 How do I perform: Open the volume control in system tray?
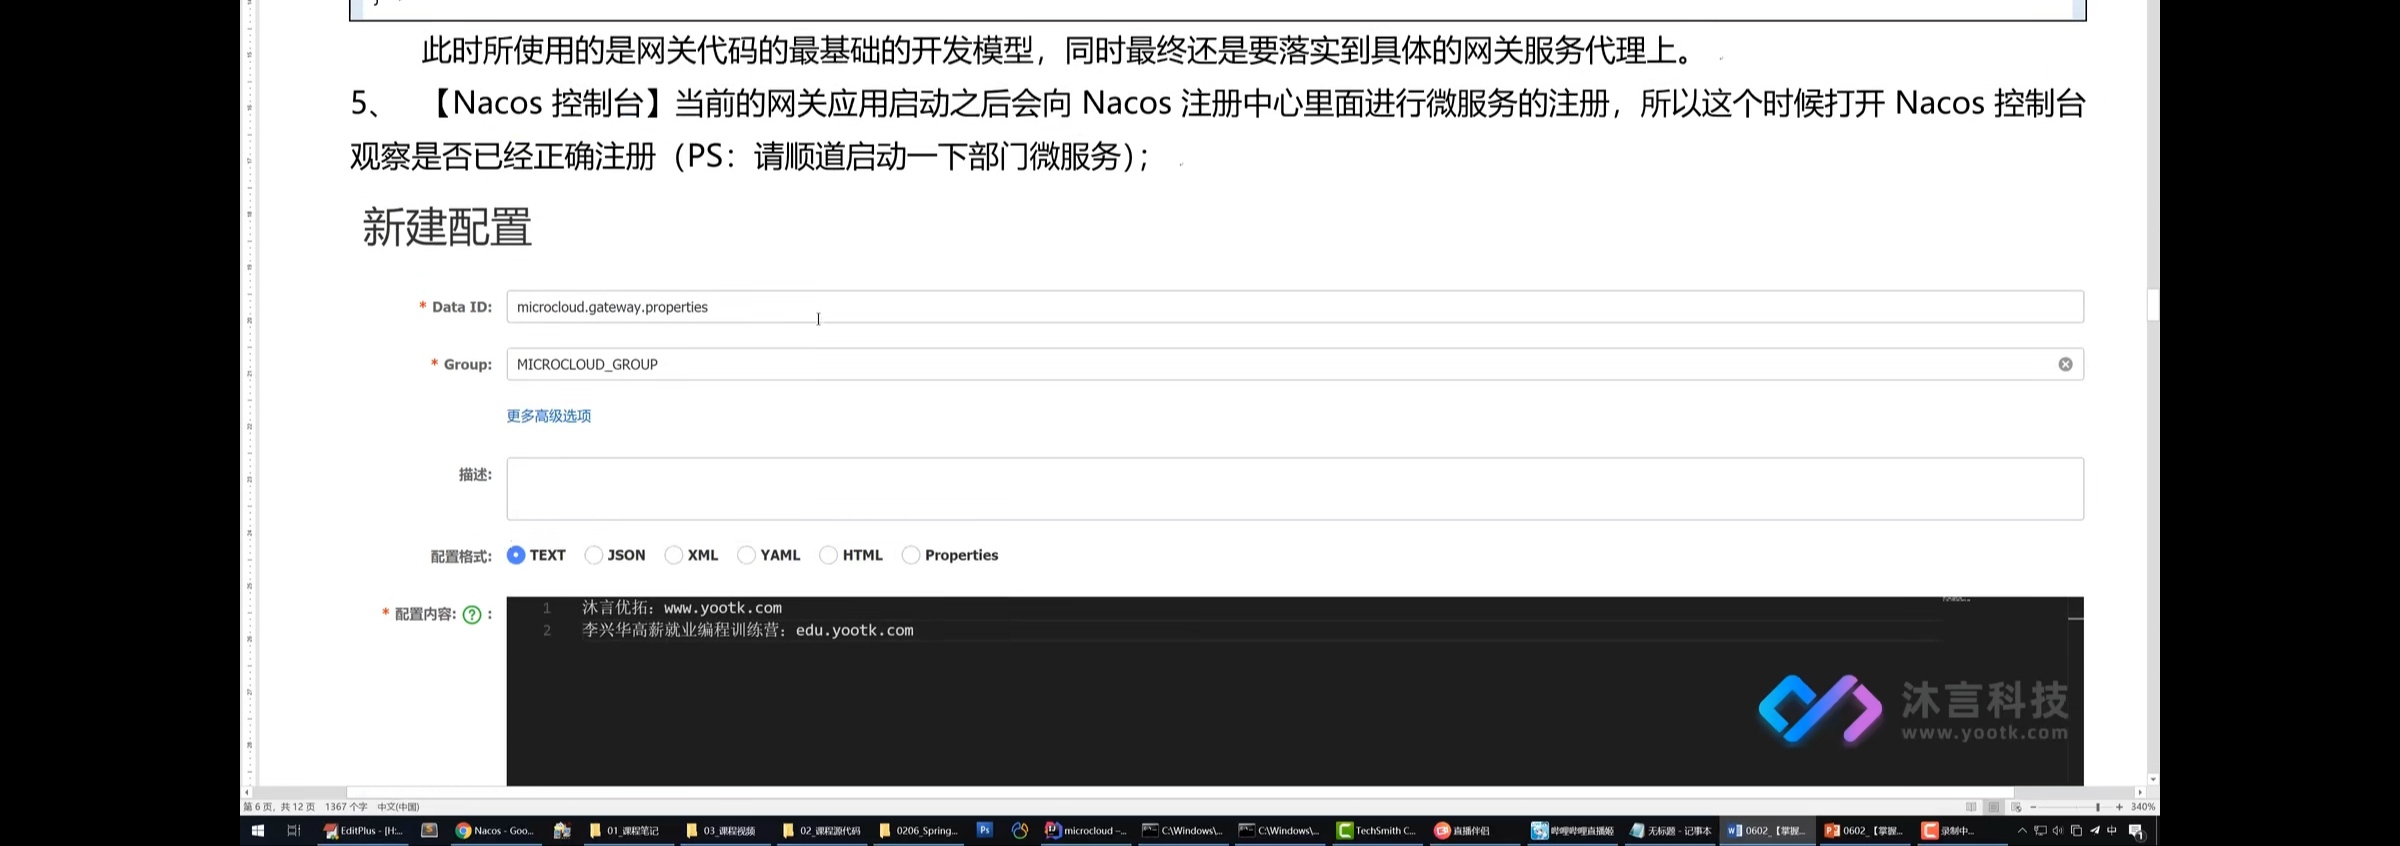point(2058,831)
